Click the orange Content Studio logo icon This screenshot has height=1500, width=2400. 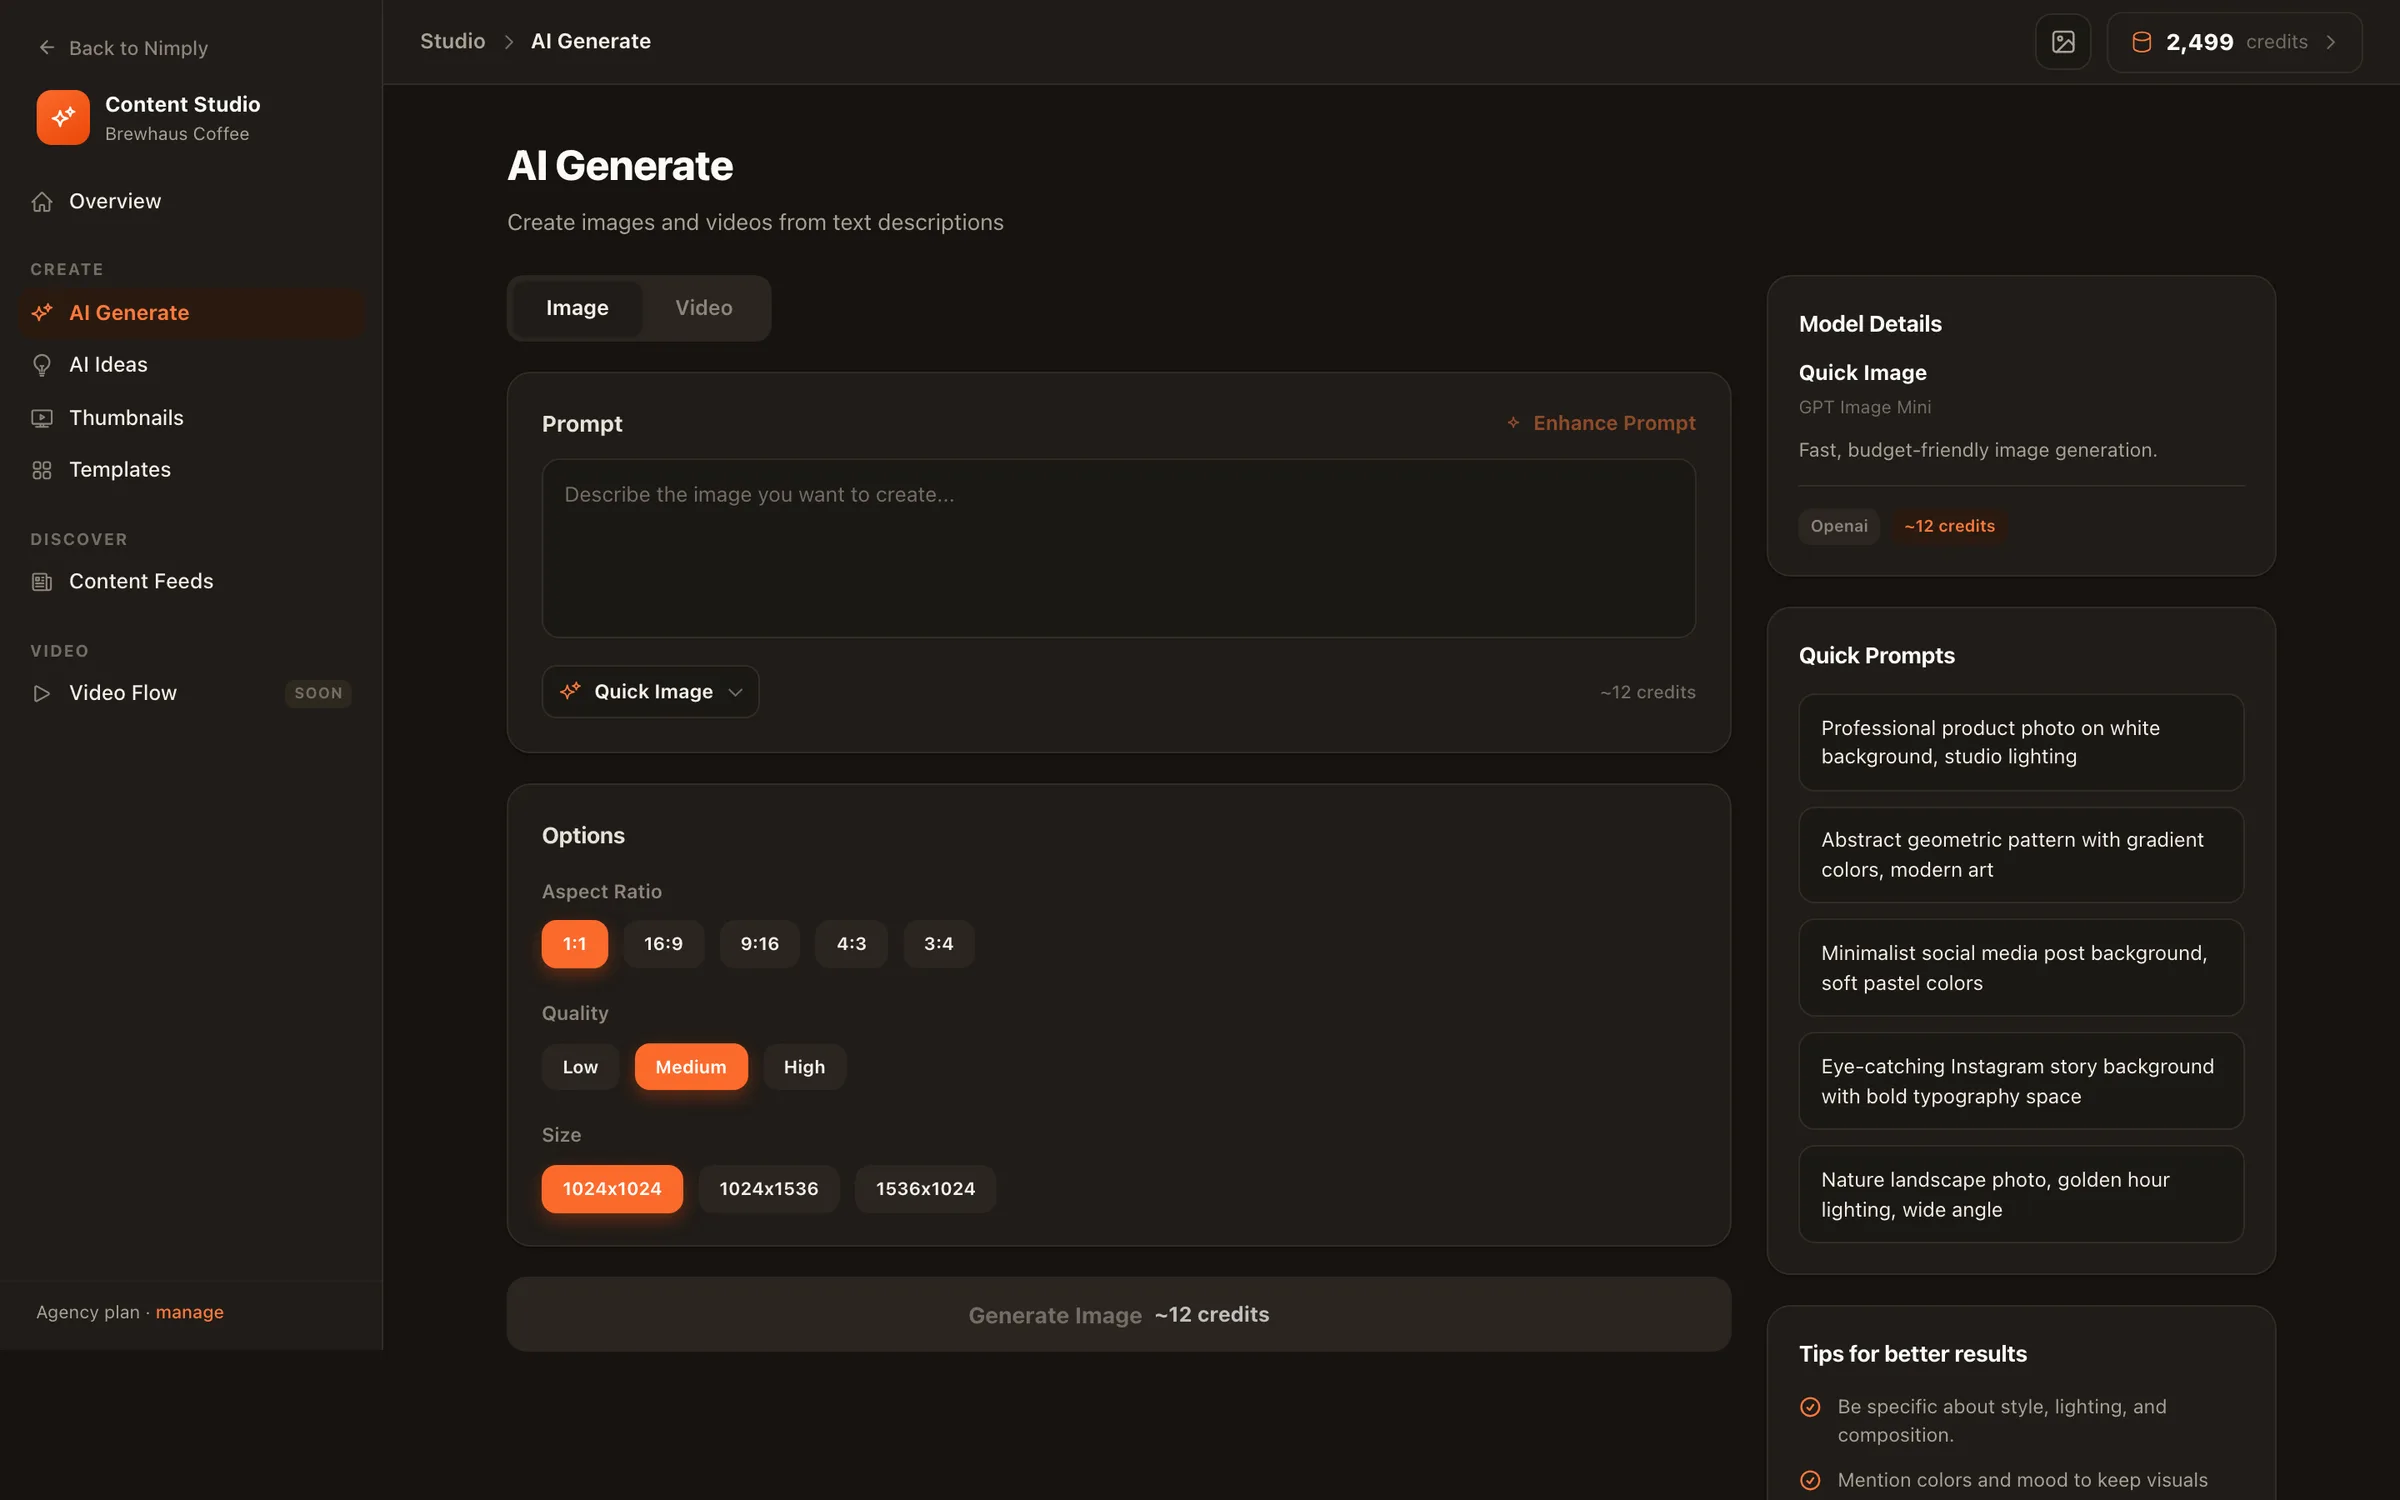[x=63, y=118]
